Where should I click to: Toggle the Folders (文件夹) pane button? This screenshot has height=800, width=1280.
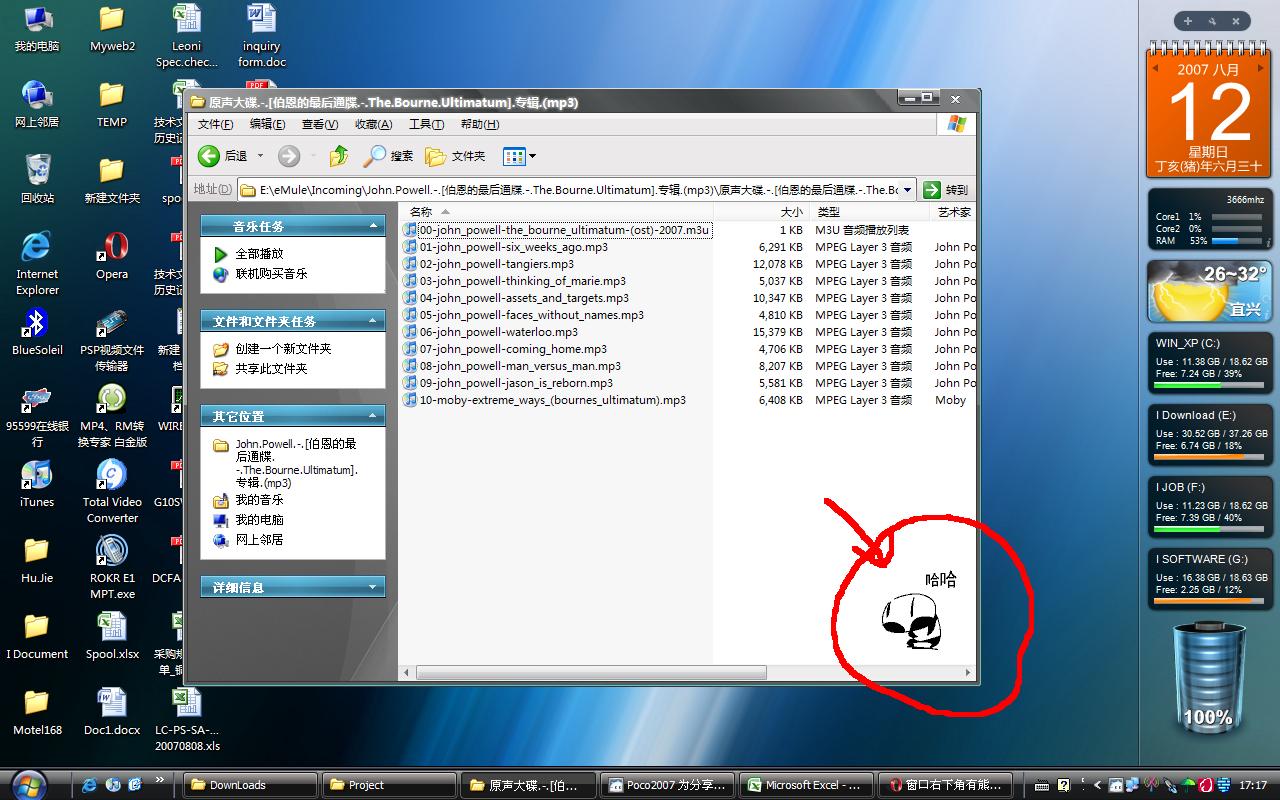pyautogui.click(x=455, y=156)
